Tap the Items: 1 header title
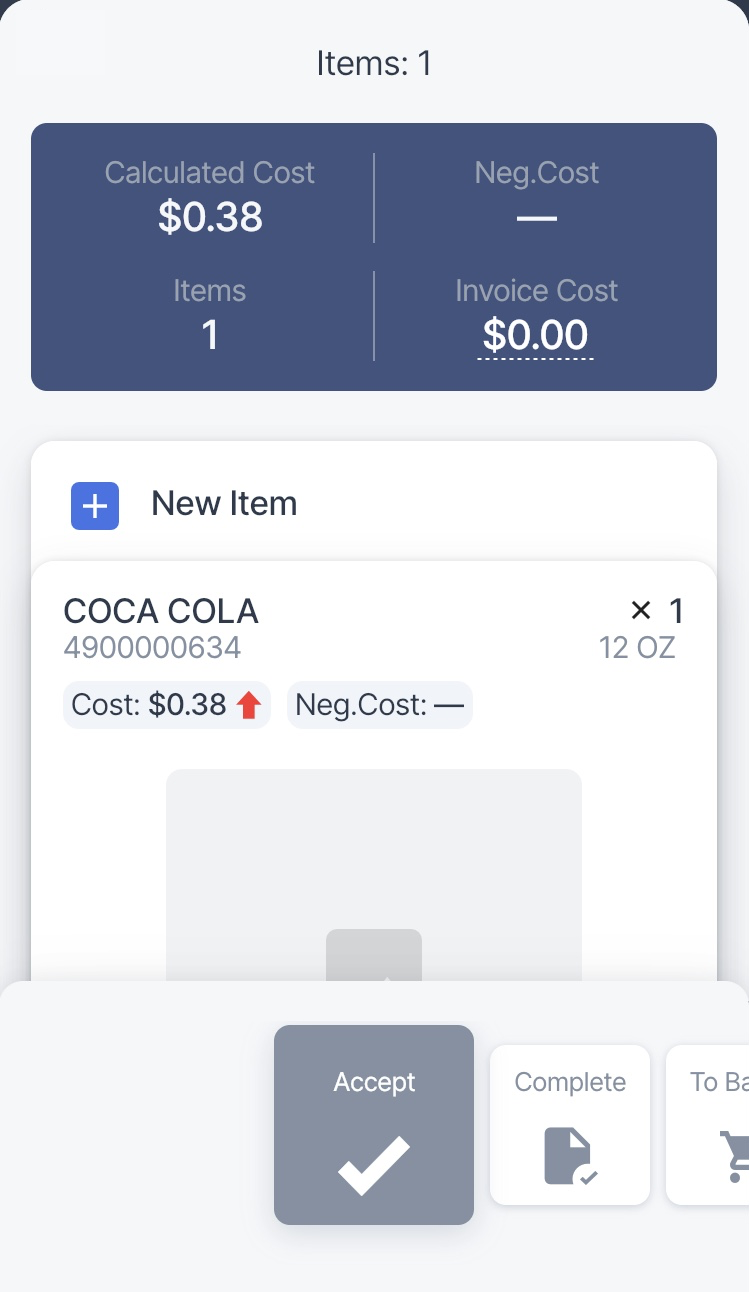The height and width of the screenshot is (1292, 749). coord(374,64)
